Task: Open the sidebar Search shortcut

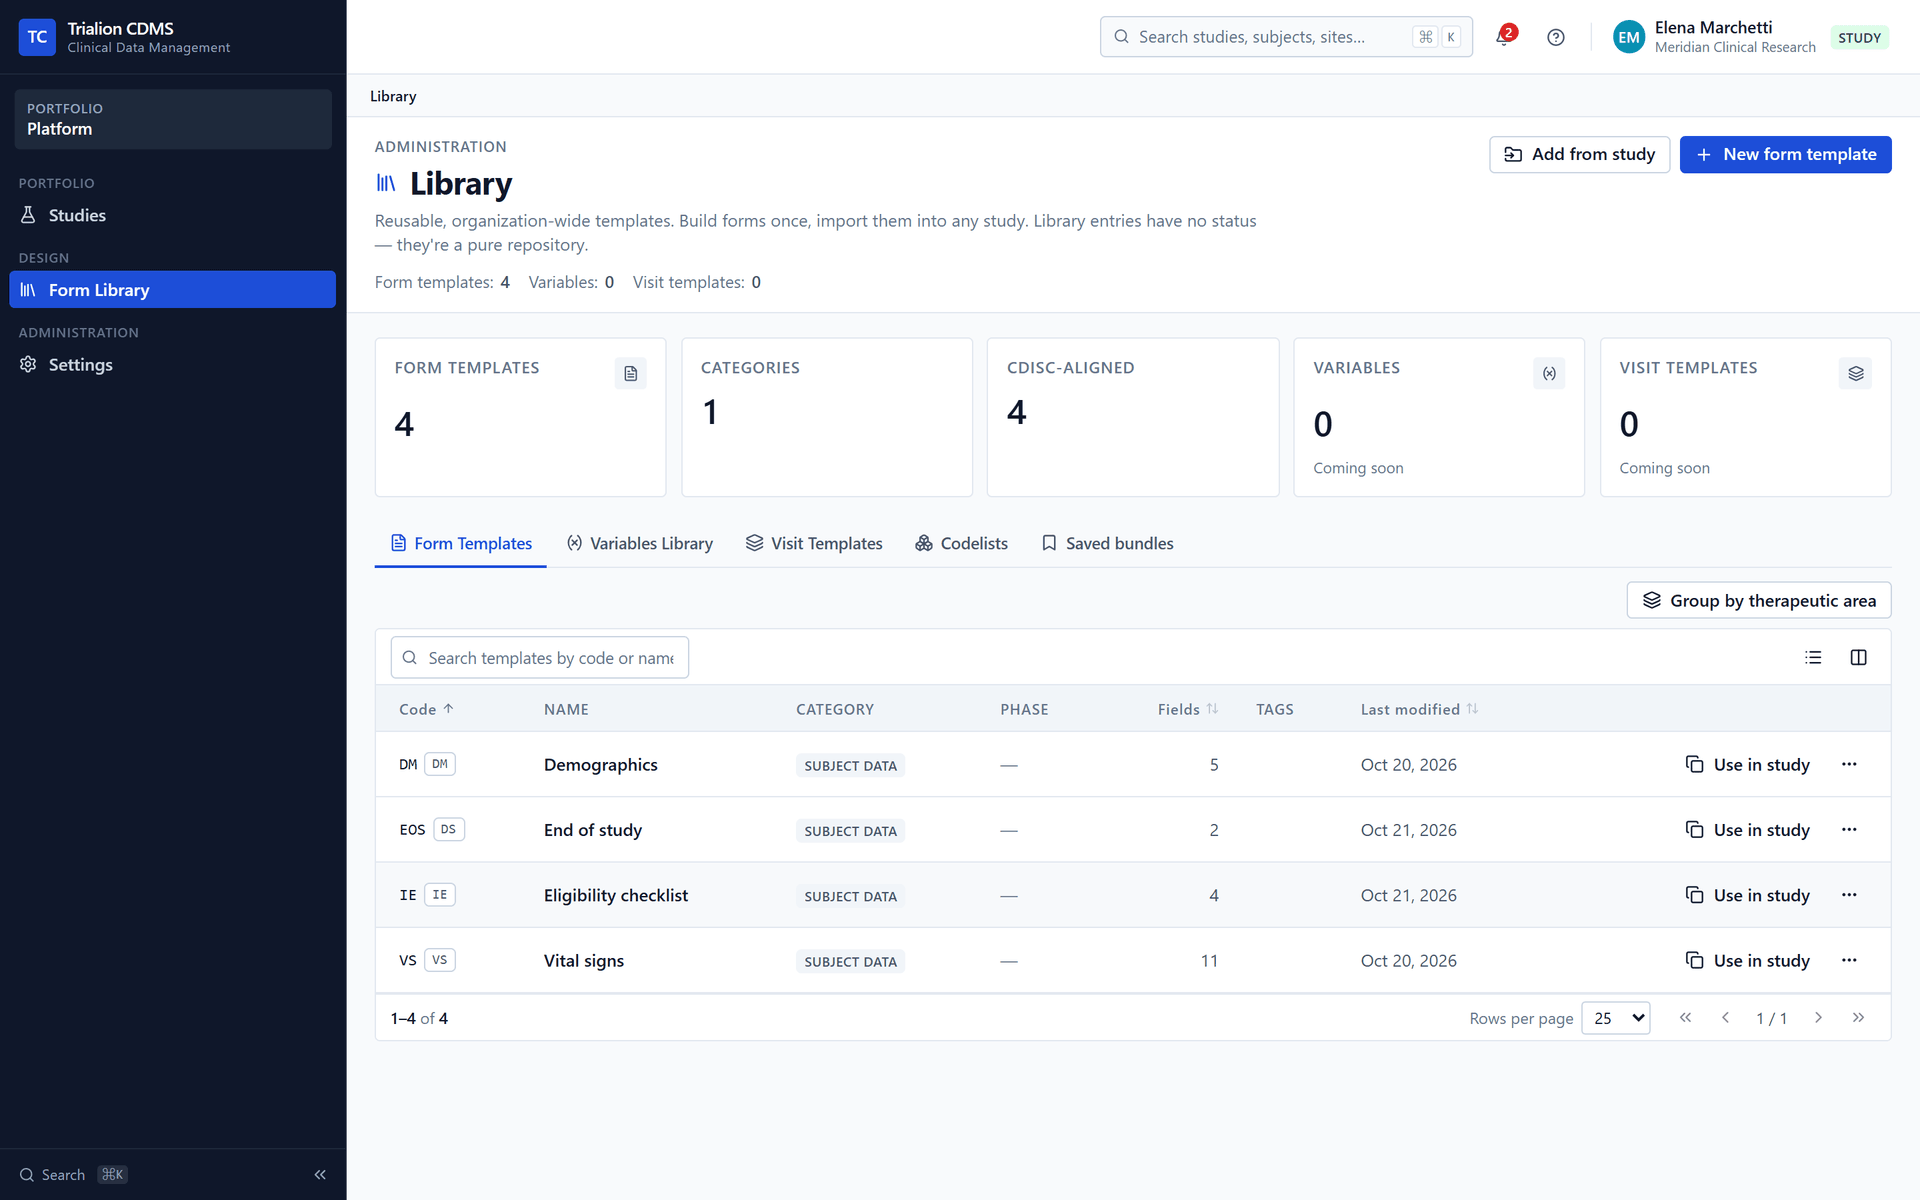Action: click(73, 1175)
